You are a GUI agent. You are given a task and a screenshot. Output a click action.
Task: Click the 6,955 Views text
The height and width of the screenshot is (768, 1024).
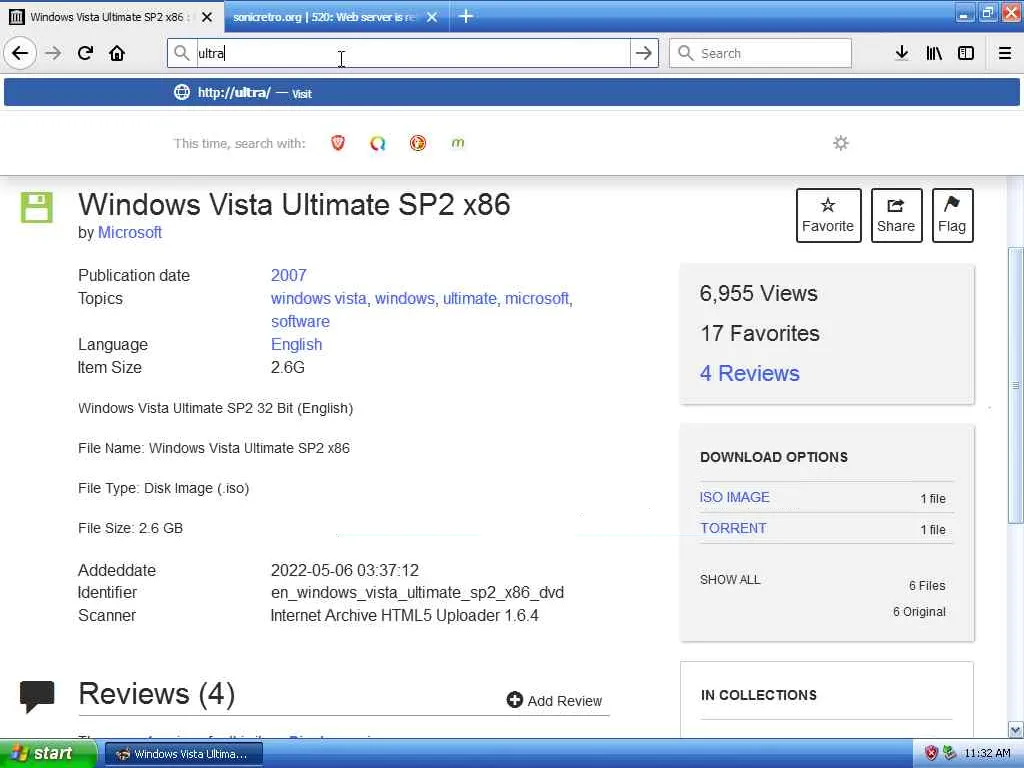point(759,294)
